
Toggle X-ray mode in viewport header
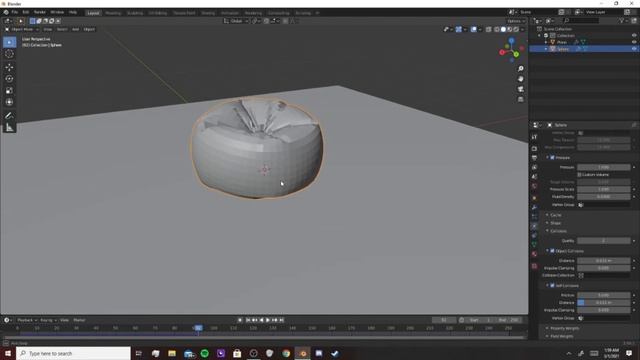point(489,29)
